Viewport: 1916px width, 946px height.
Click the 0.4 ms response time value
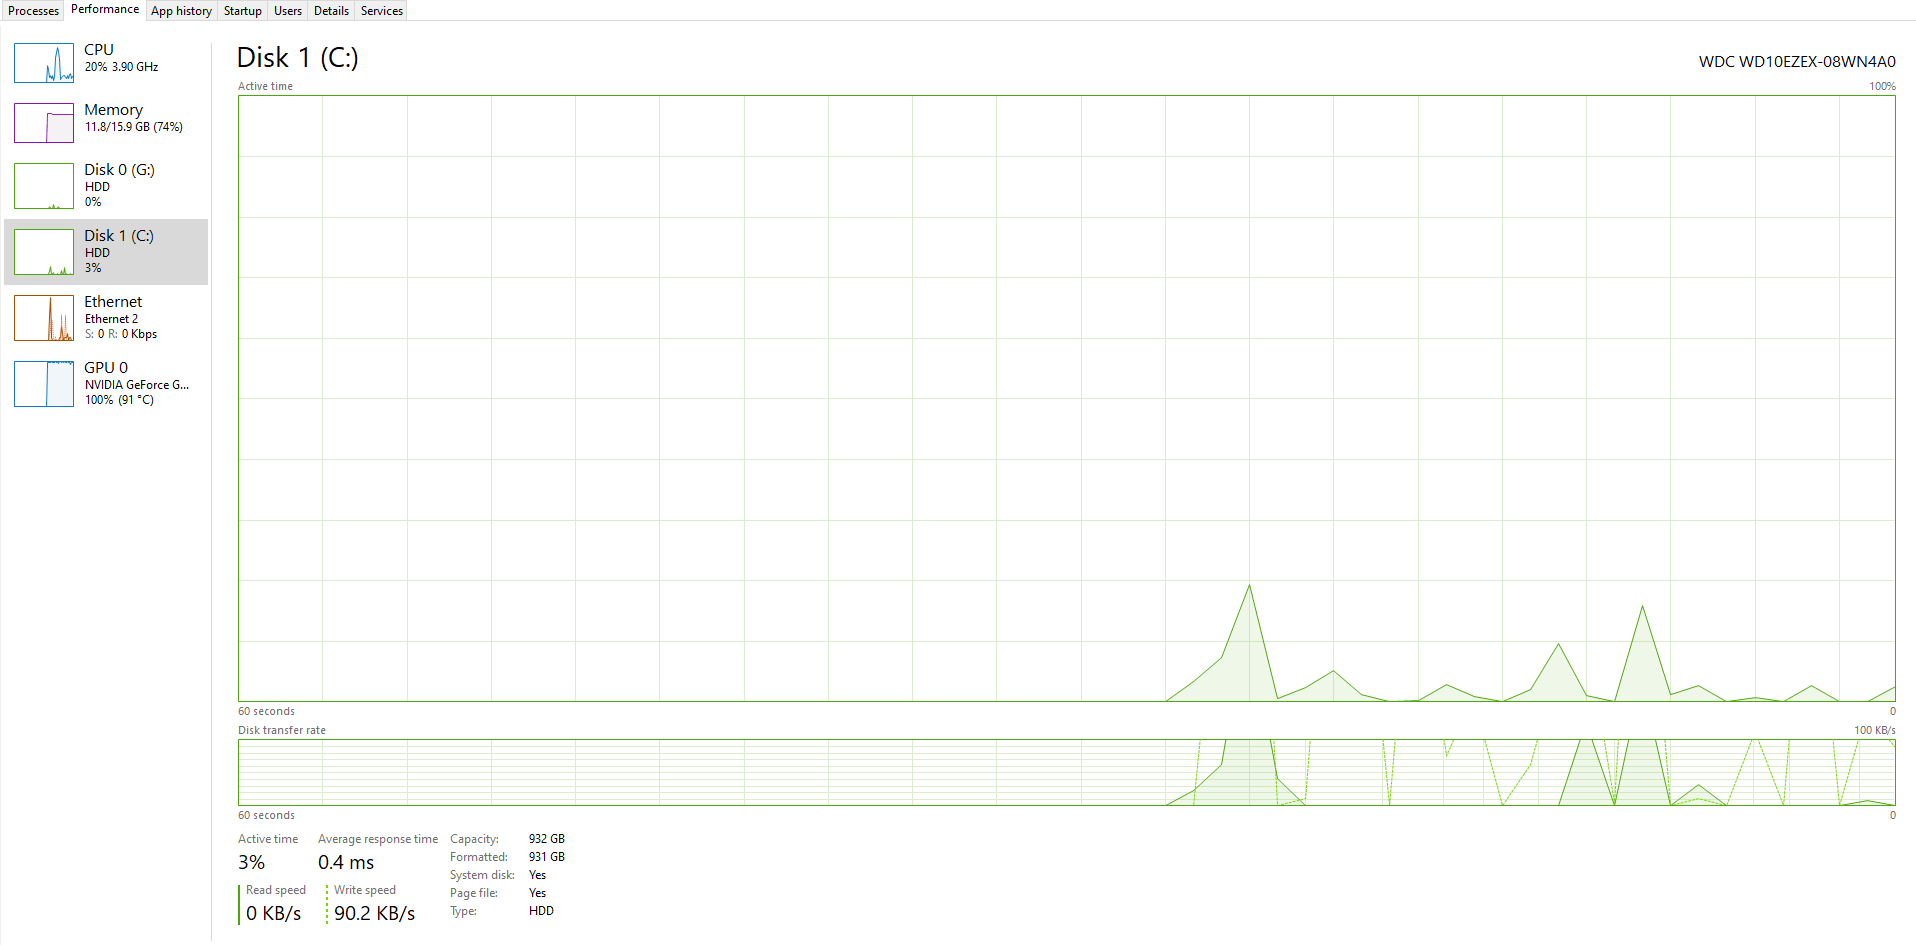click(x=346, y=862)
